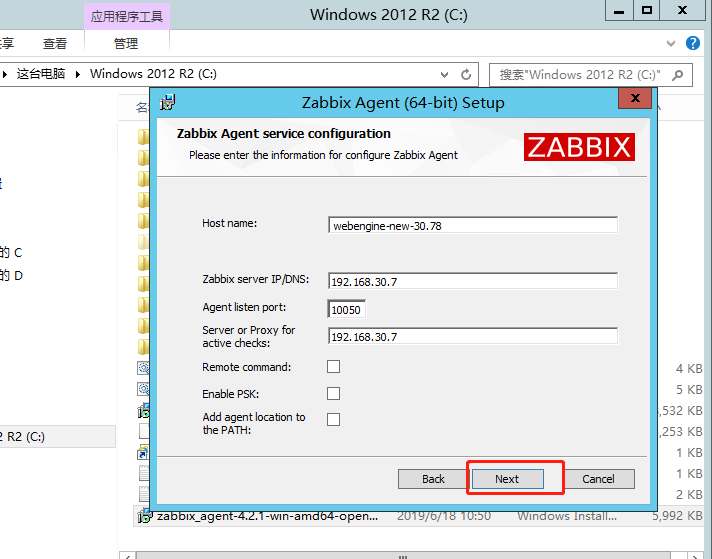The height and width of the screenshot is (559, 712).
Task: Select zabbix_agent-4.2.1-win-amd64 installer file
Action: coord(267,516)
